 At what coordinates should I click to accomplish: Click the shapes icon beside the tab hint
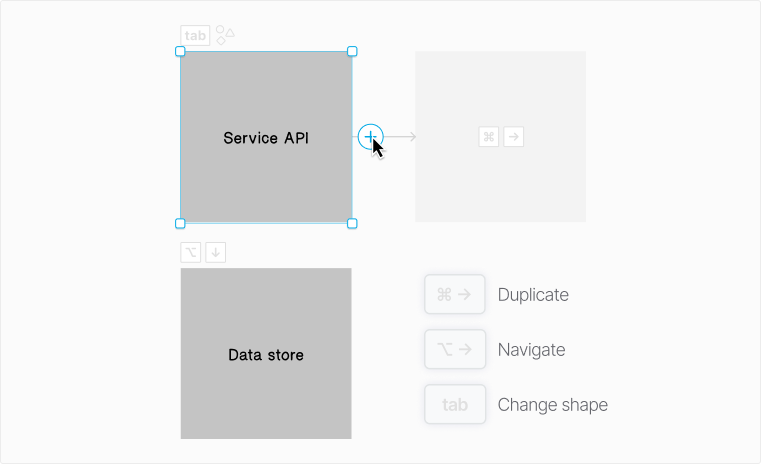[225, 35]
